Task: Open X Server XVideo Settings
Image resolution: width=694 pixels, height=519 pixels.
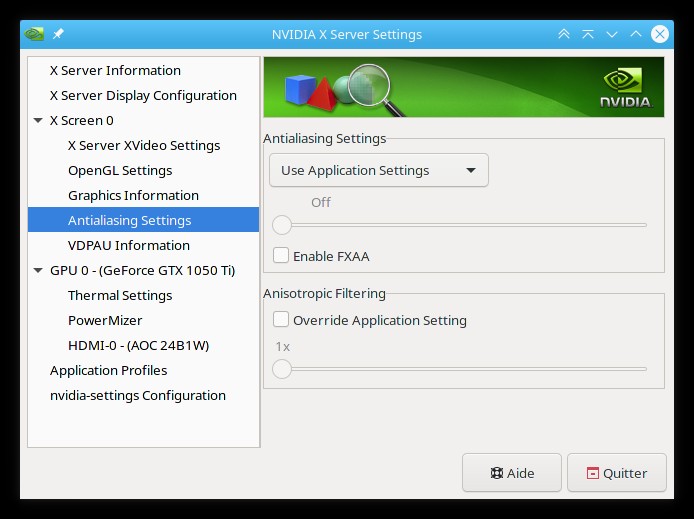Action: [x=144, y=146]
